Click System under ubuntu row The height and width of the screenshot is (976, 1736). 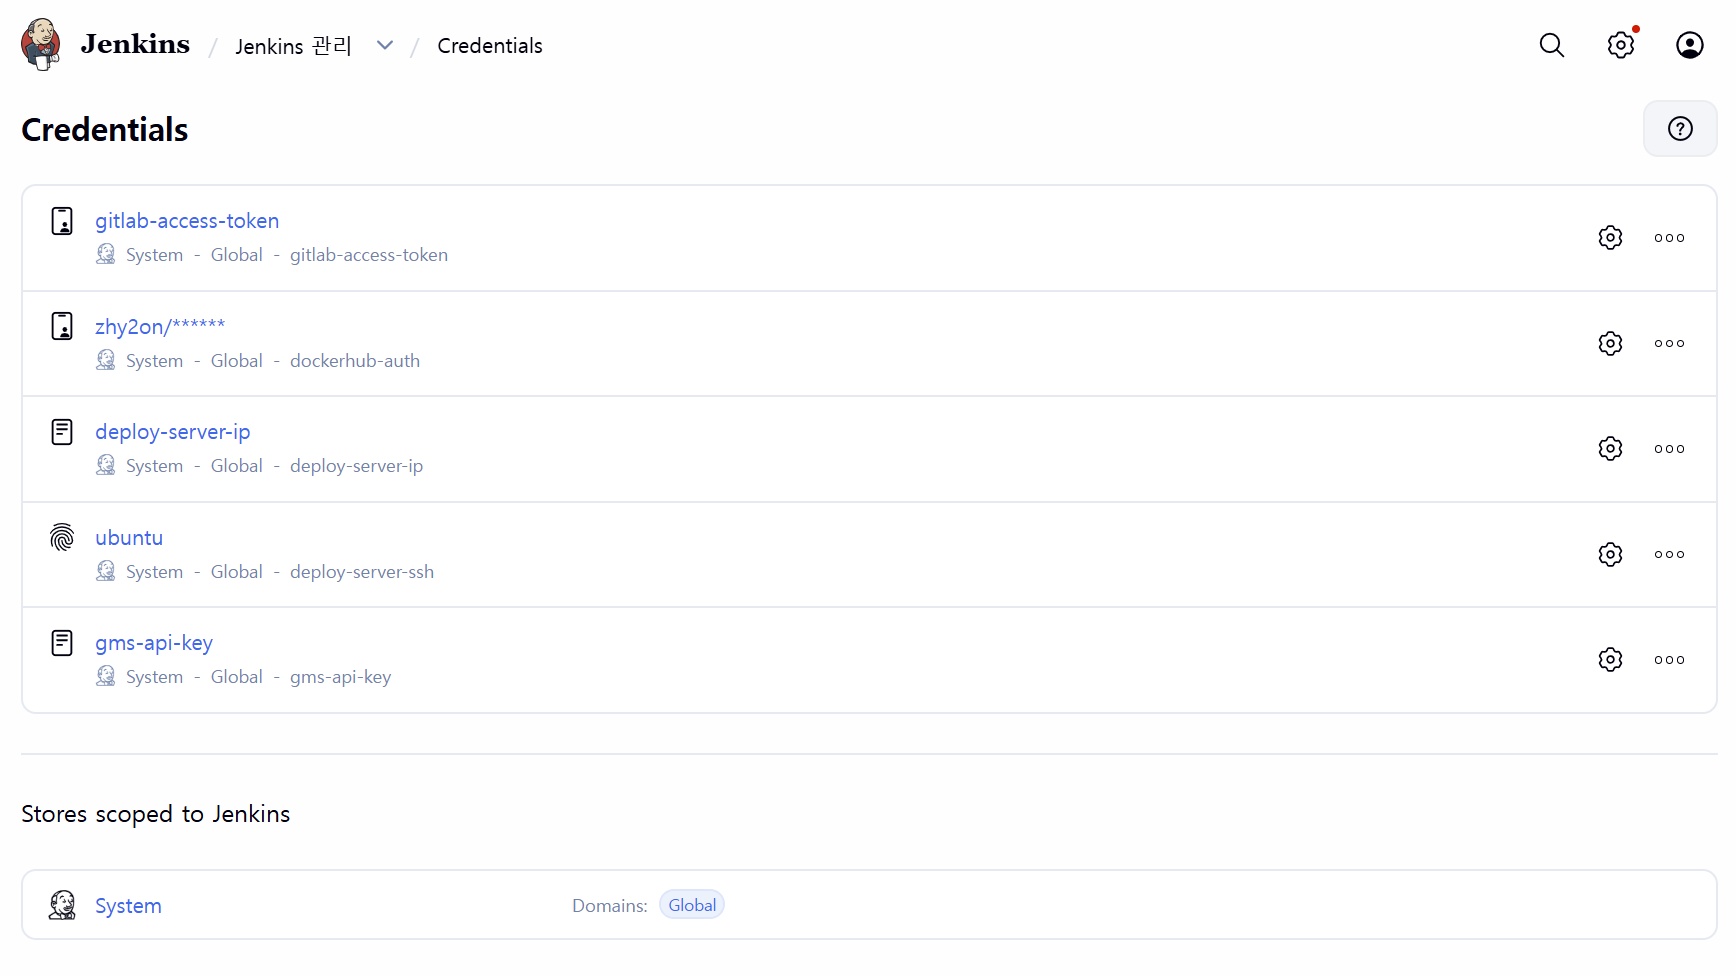155,572
